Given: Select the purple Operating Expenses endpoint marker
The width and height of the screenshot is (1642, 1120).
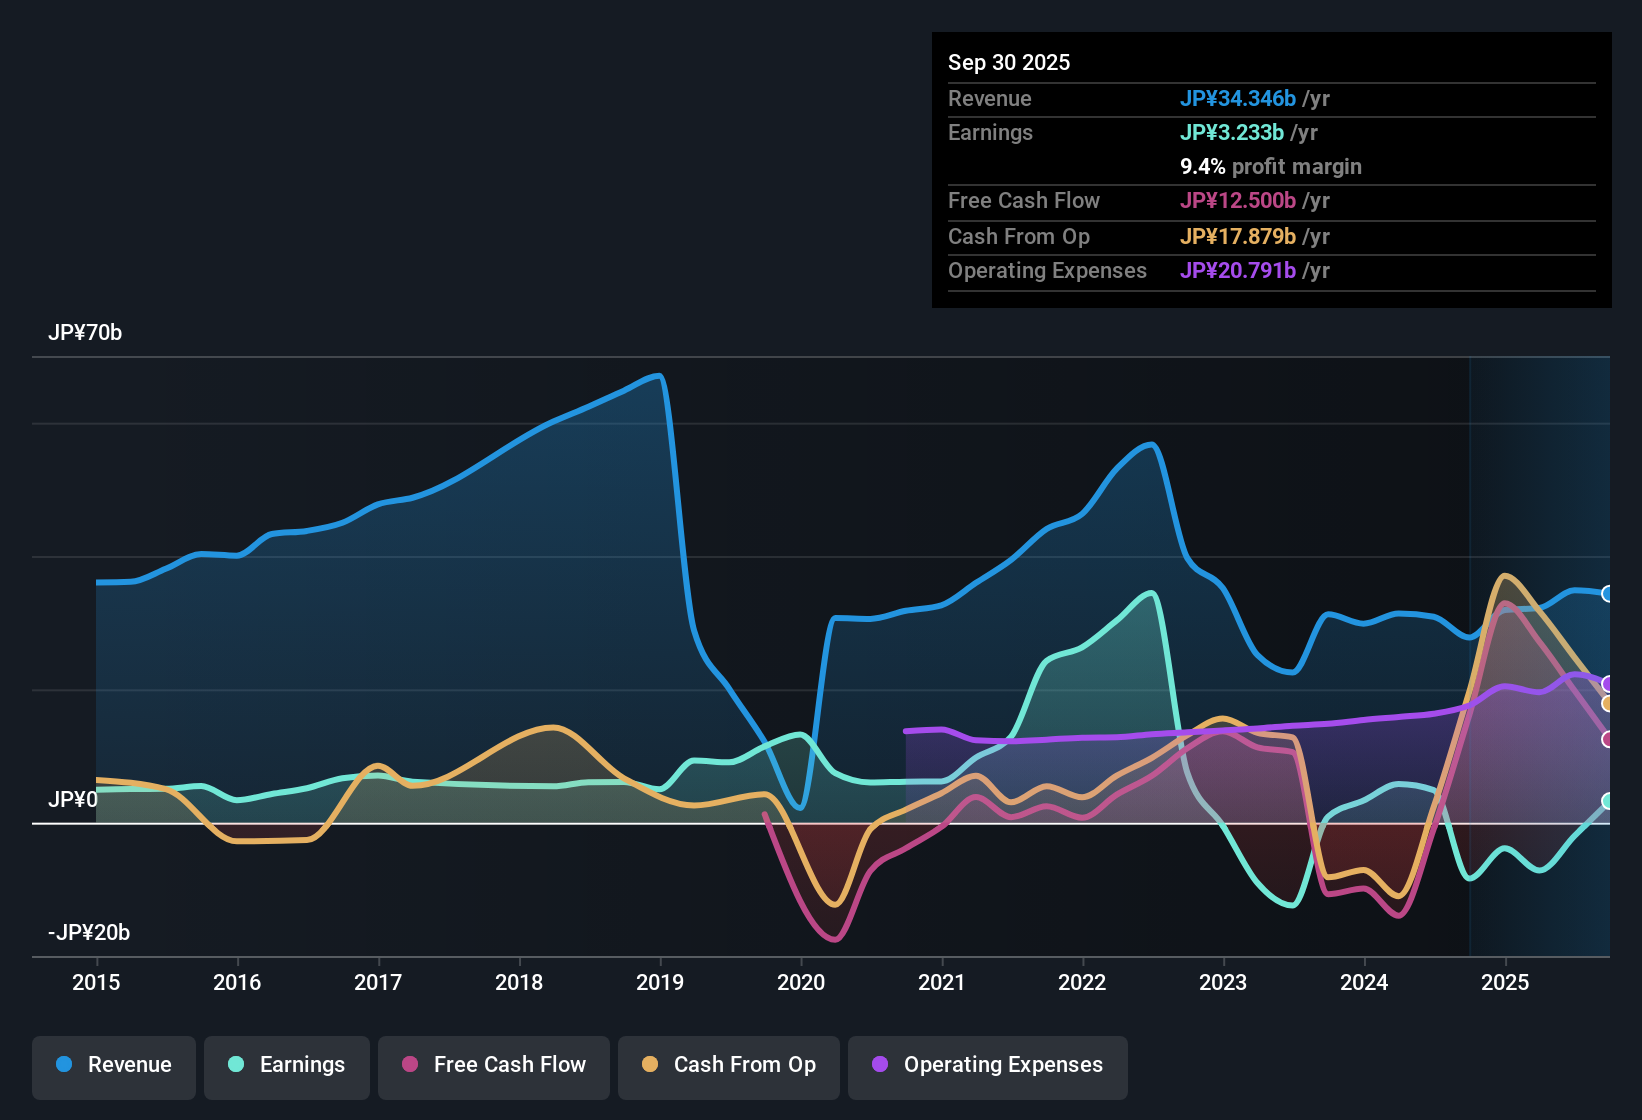Looking at the screenshot, I should click(1607, 683).
